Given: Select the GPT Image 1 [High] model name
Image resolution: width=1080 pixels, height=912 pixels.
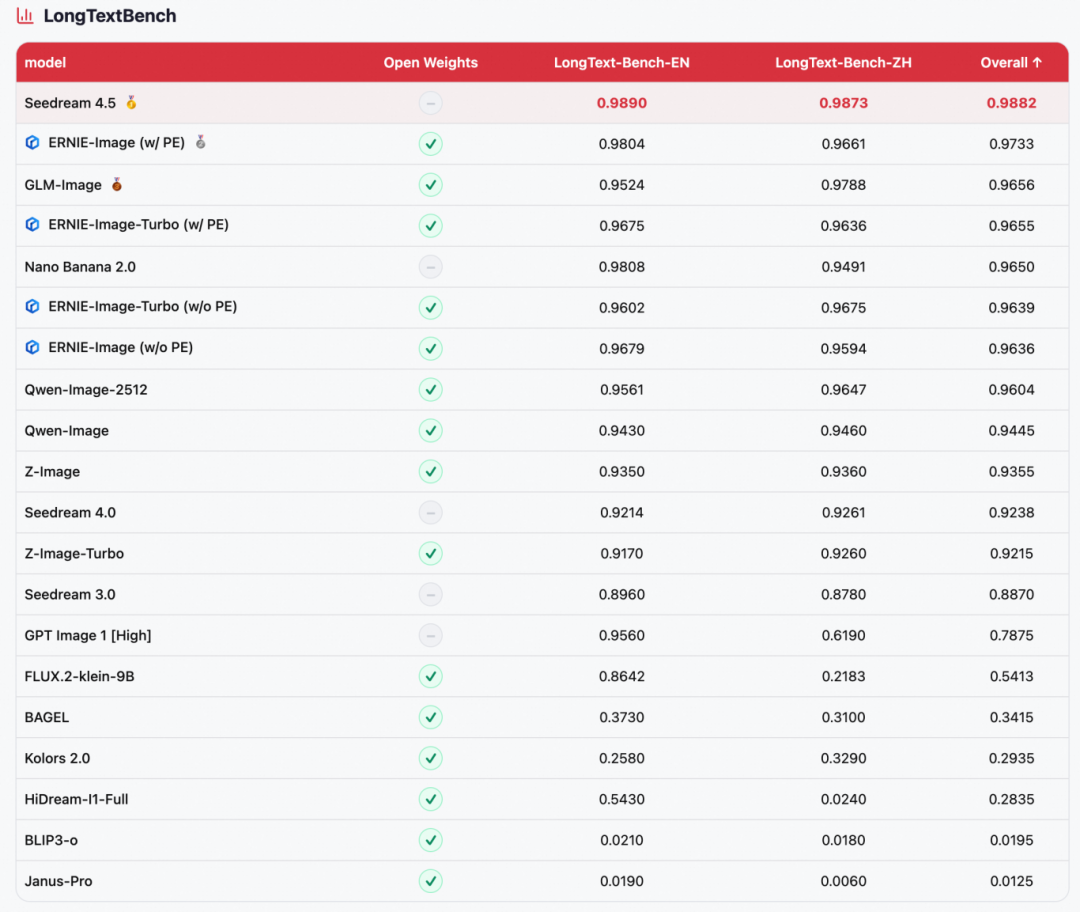Looking at the screenshot, I should tap(88, 636).
